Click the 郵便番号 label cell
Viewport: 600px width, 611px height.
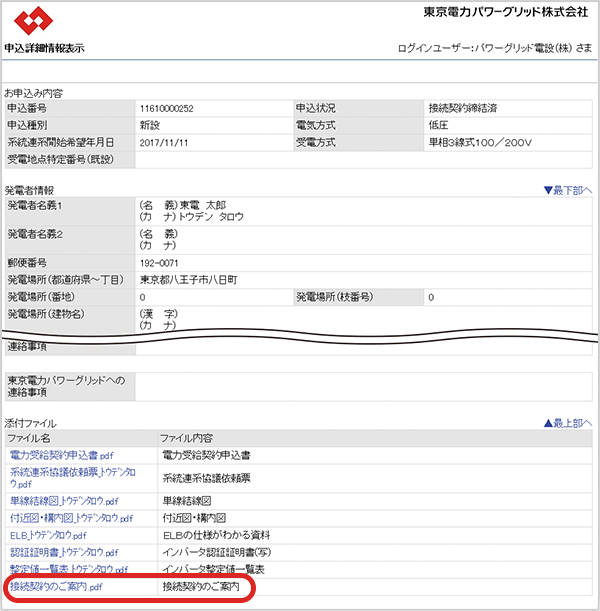[x=70, y=263]
